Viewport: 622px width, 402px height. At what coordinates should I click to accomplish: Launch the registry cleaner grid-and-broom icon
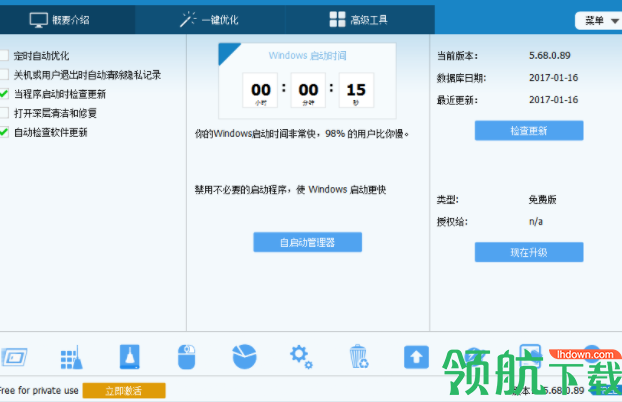(x=71, y=357)
